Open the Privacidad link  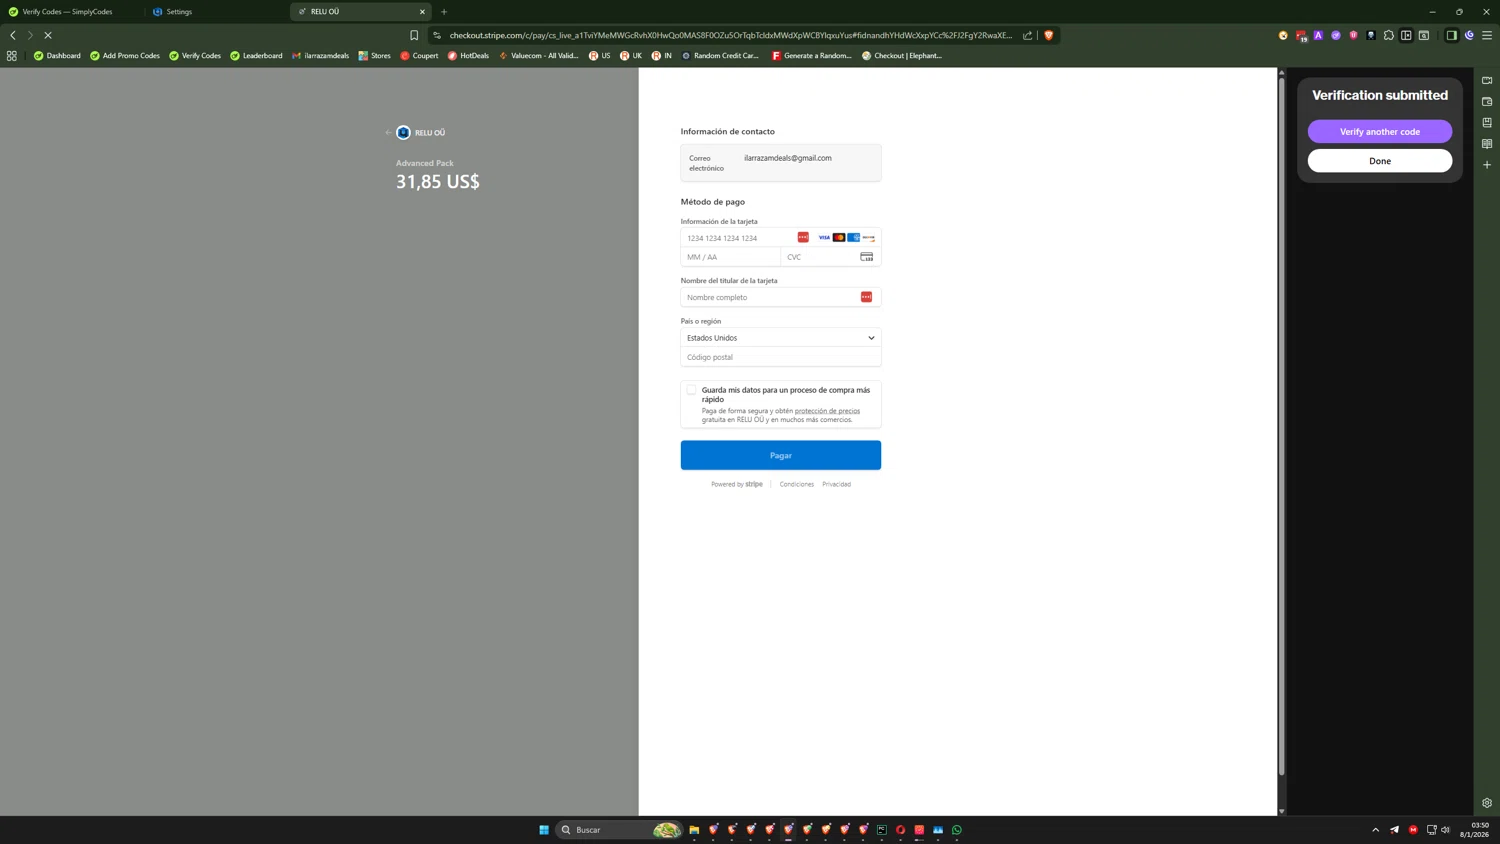click(837, 484)
